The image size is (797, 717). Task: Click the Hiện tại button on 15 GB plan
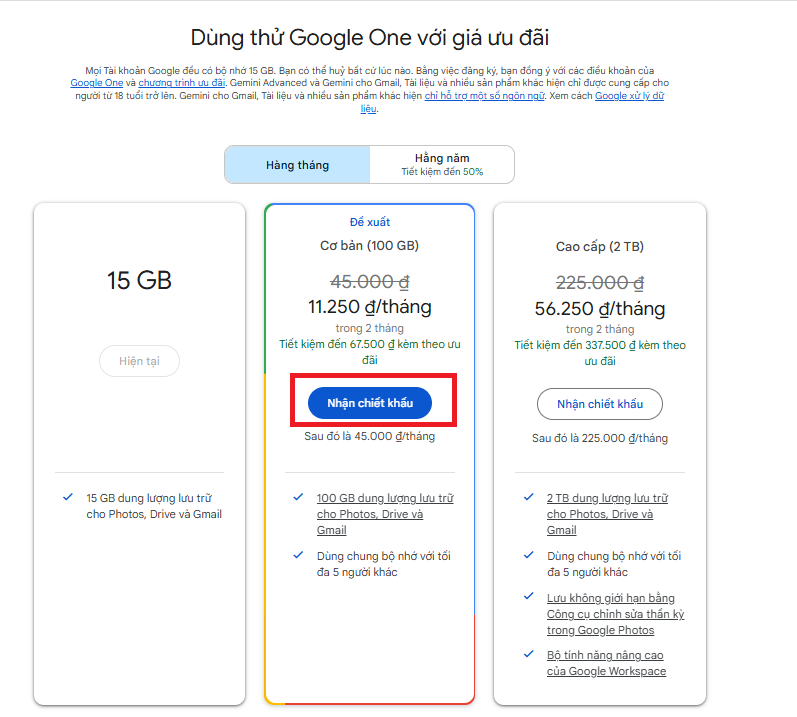click(x=139, y=361)
